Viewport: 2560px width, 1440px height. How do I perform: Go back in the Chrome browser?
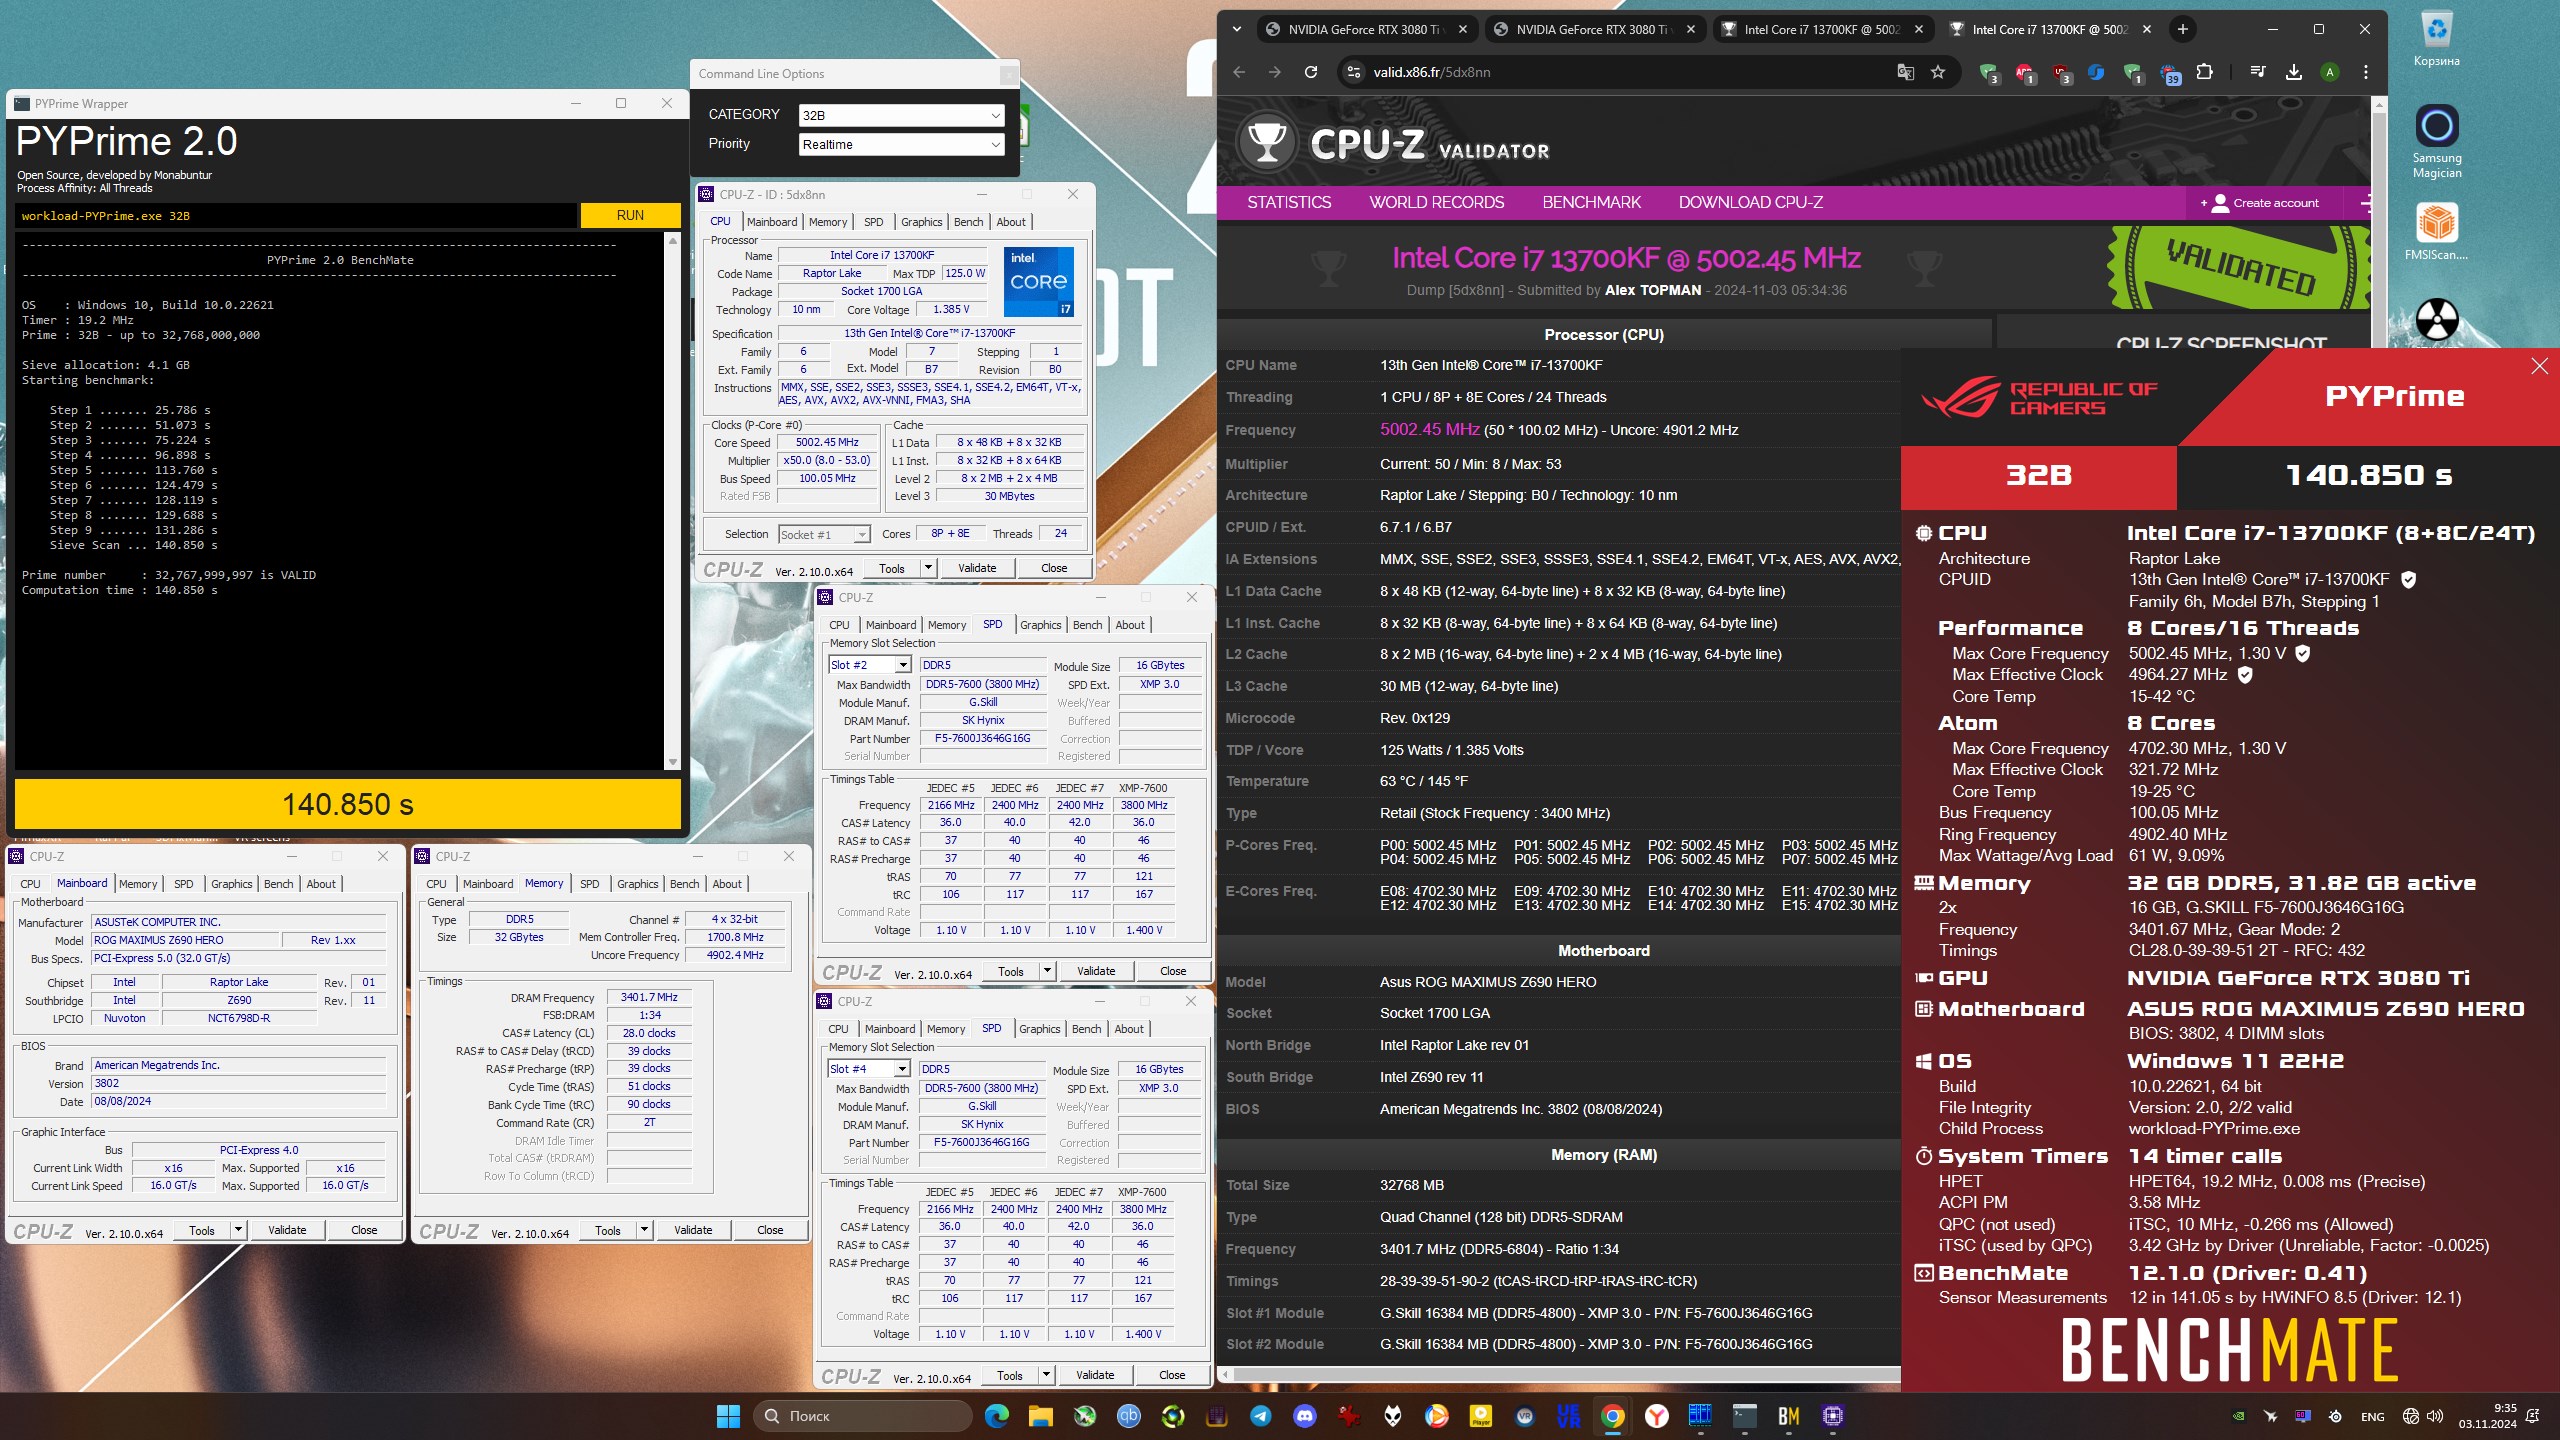tap(1239, 72)
